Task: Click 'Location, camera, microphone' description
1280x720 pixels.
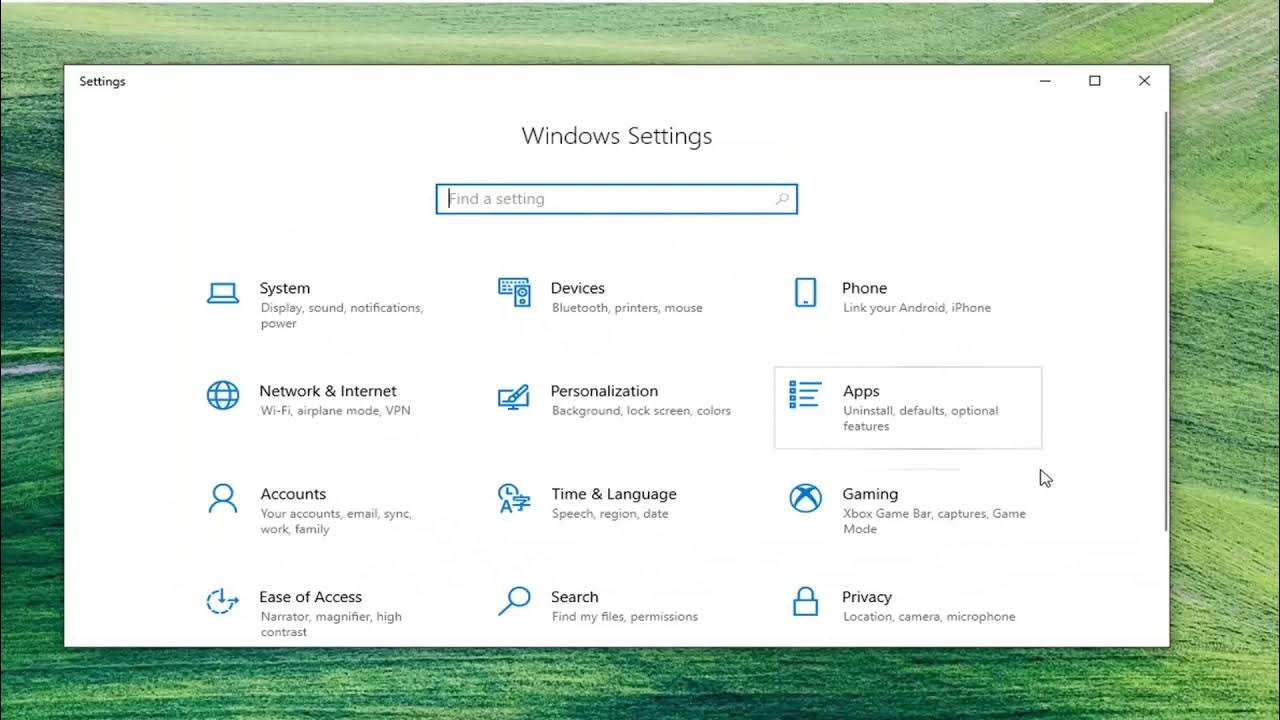Action: [x=929, y=617]
